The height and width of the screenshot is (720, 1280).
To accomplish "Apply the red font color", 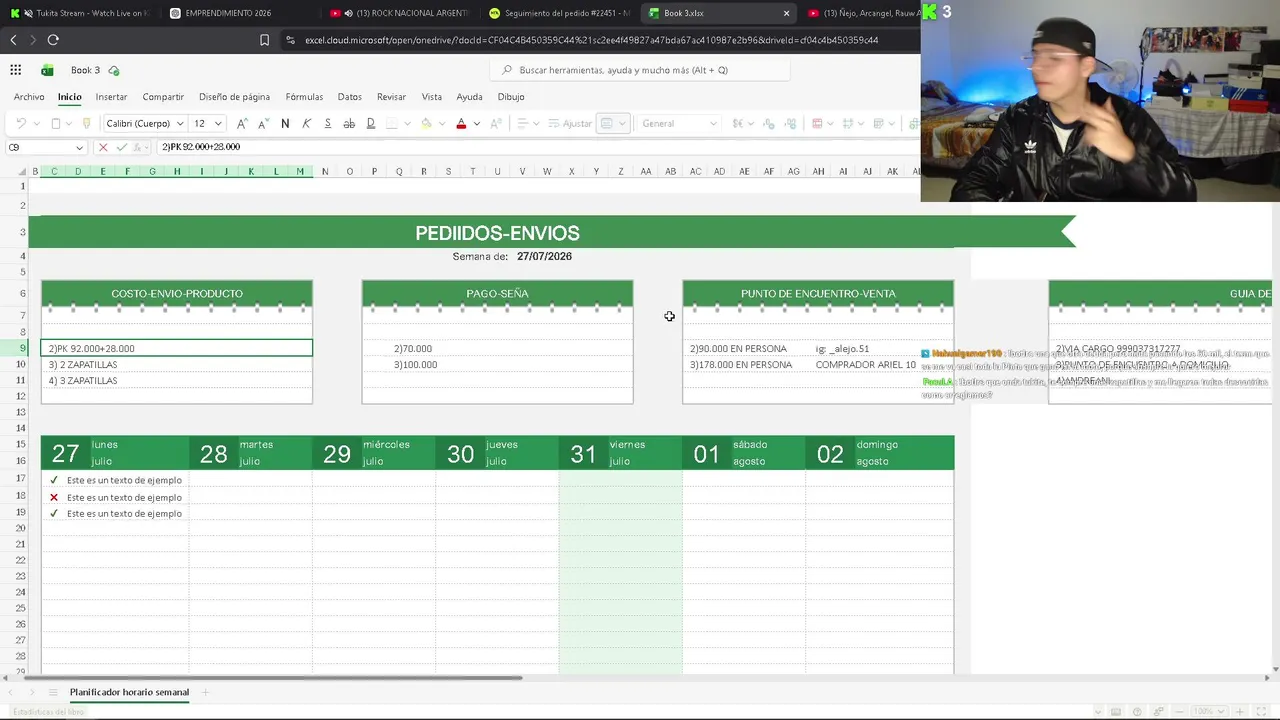I will (461, 124).
